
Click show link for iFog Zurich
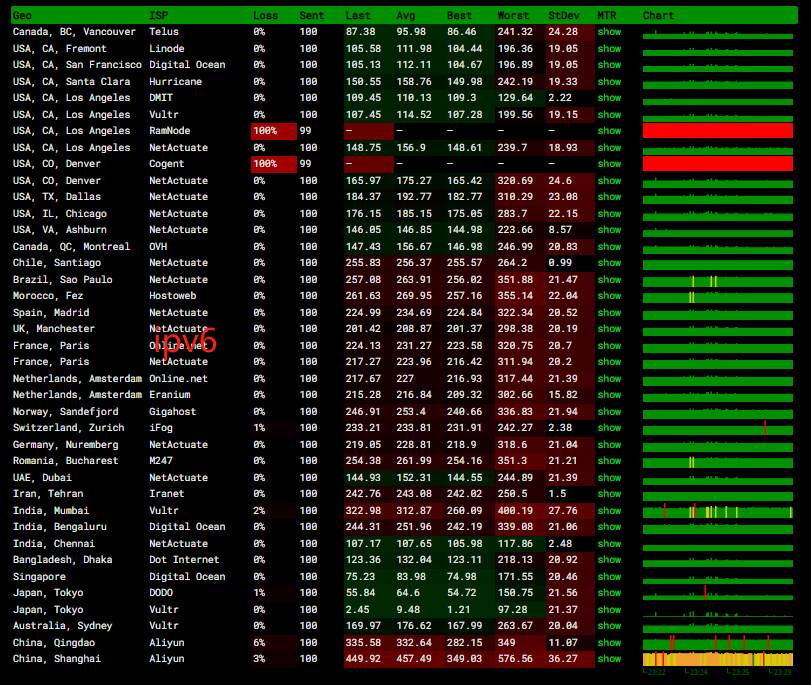(609, 428)
